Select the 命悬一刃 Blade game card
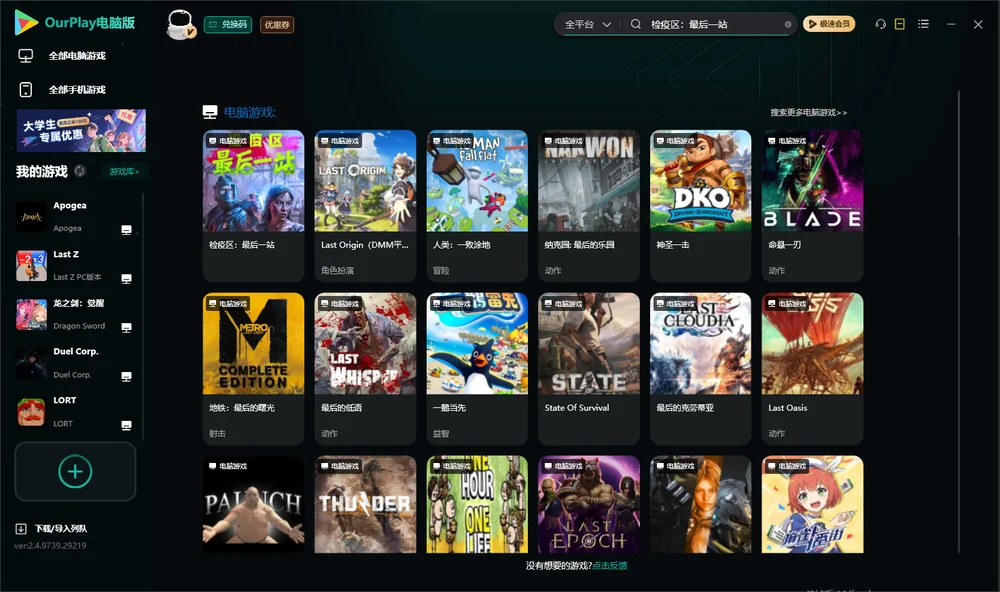 pyautogui.click(x=812, y=205)
